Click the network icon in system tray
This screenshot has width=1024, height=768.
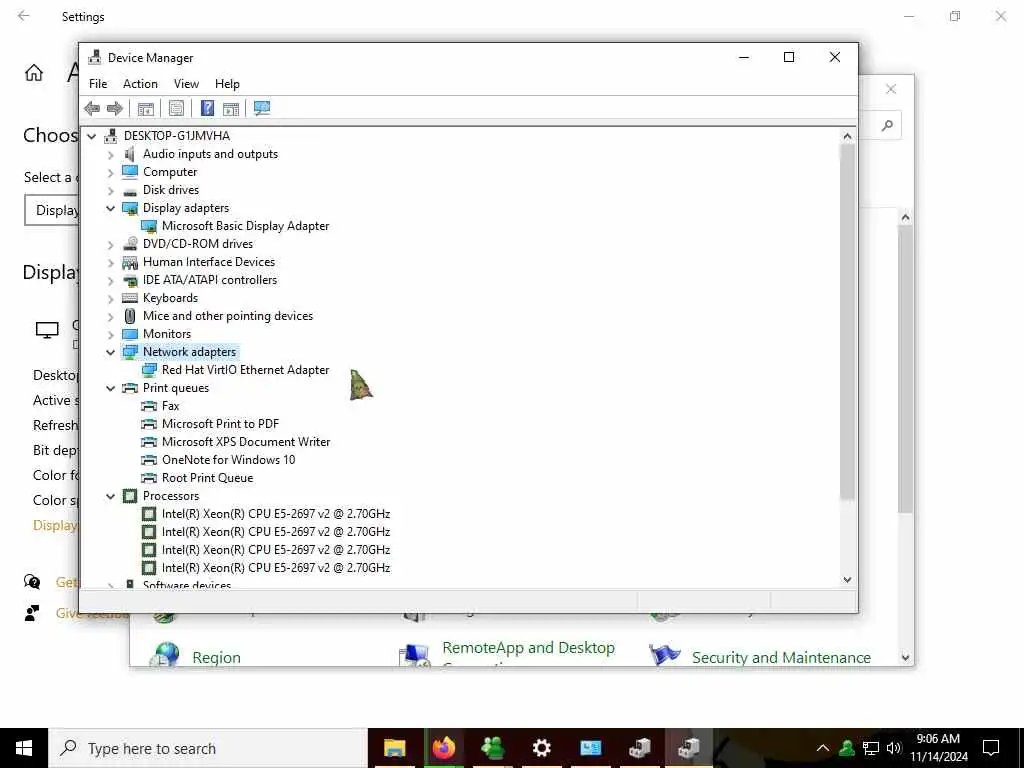(871, 748)
